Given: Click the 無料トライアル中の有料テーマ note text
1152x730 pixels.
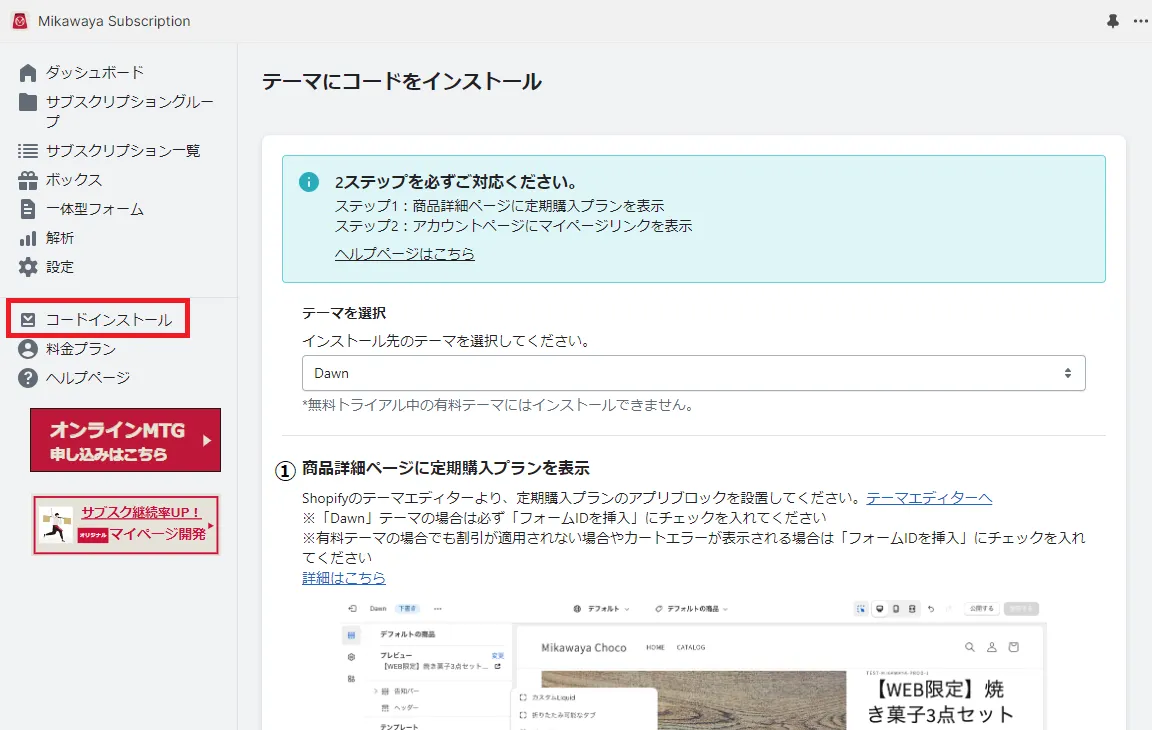Looking at the screenshot, I should point(498,405).
